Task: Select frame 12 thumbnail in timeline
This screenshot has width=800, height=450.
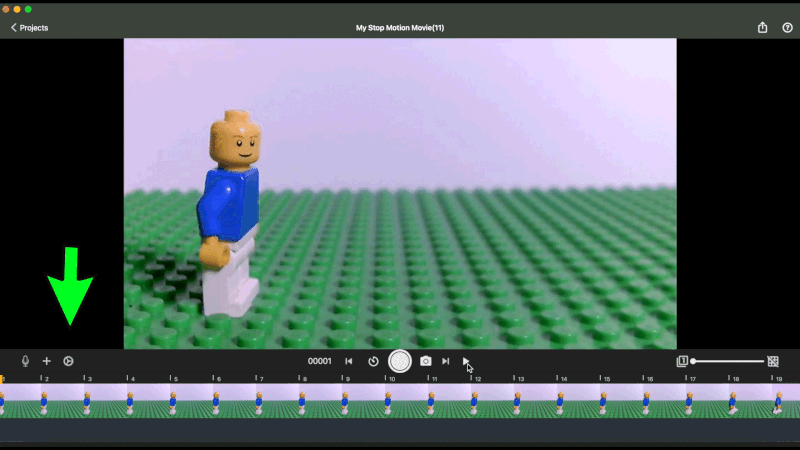Action: click(x=491, y=401)
